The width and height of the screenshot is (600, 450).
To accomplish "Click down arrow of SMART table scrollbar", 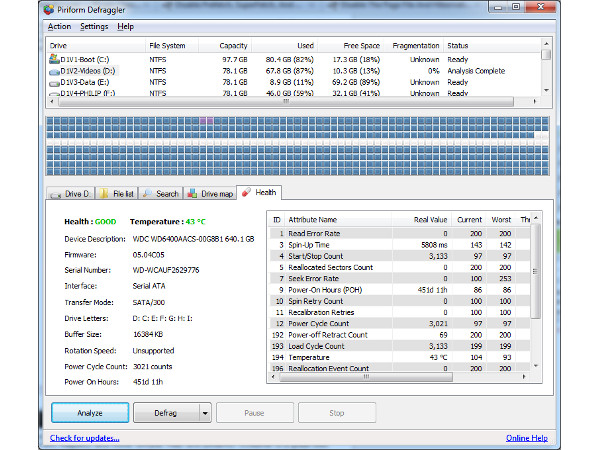I will tap(536, 366).
